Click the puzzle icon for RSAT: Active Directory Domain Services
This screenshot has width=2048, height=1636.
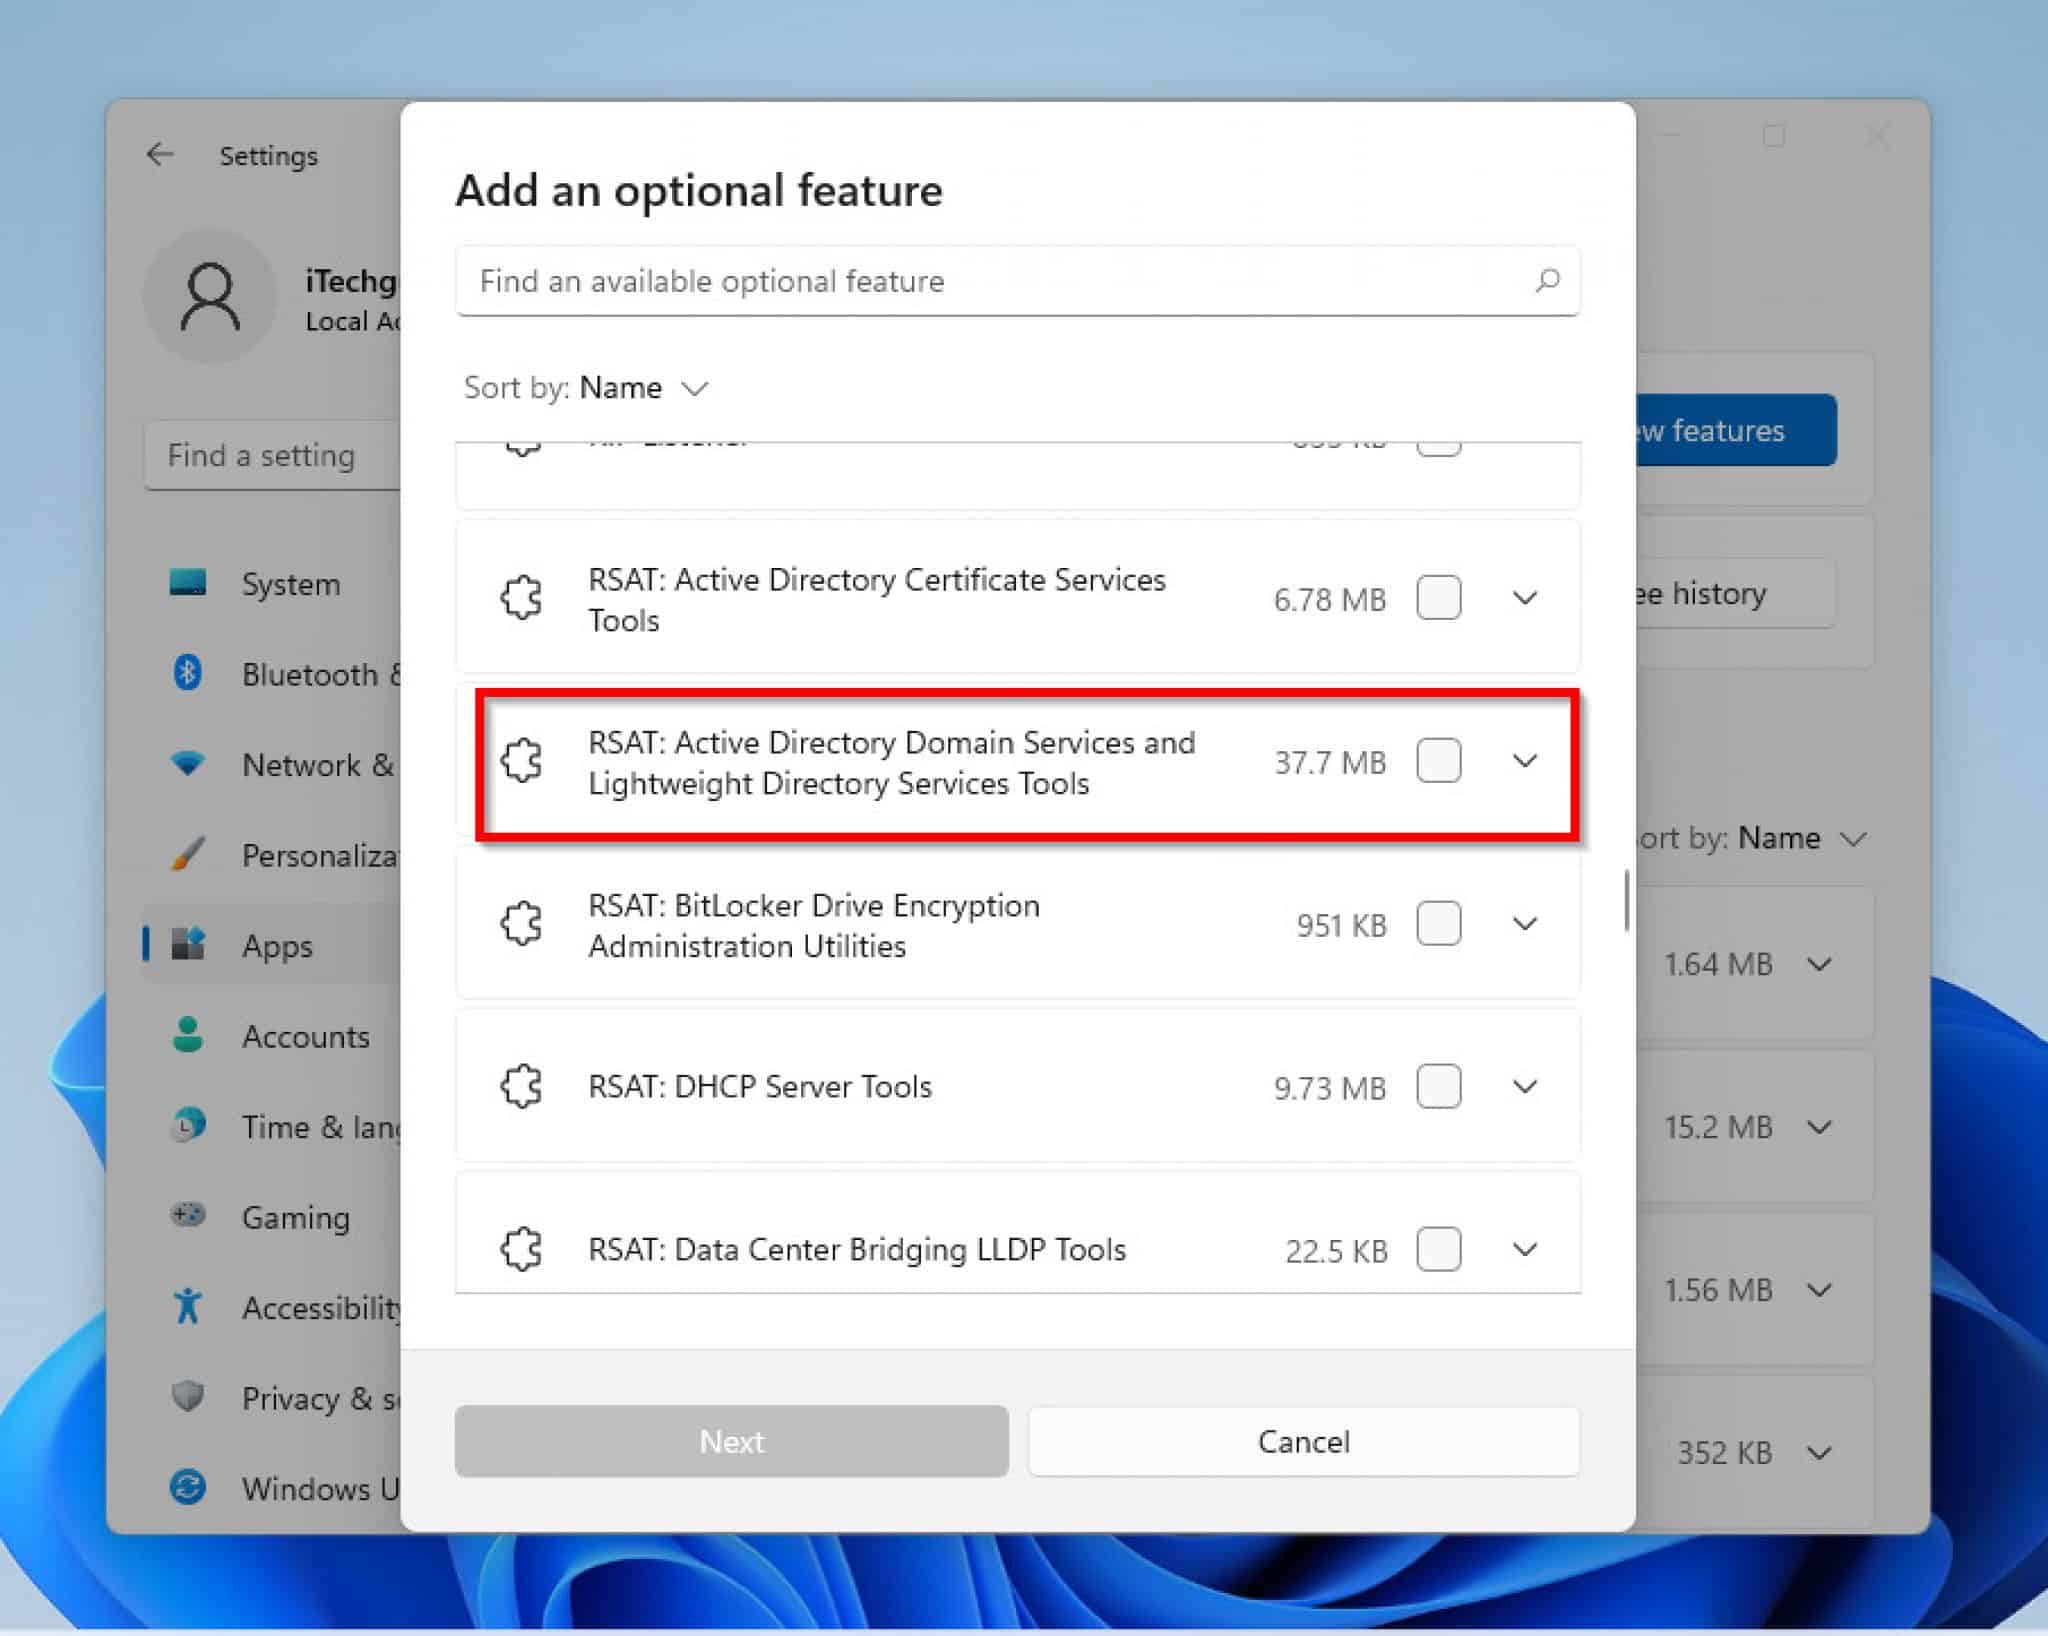522,761
